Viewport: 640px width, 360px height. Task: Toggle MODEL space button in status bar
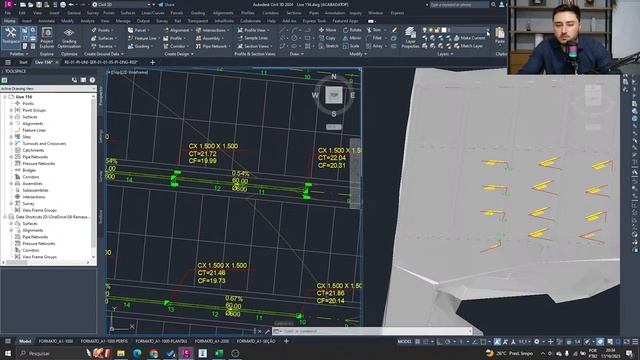pos(404,341)
